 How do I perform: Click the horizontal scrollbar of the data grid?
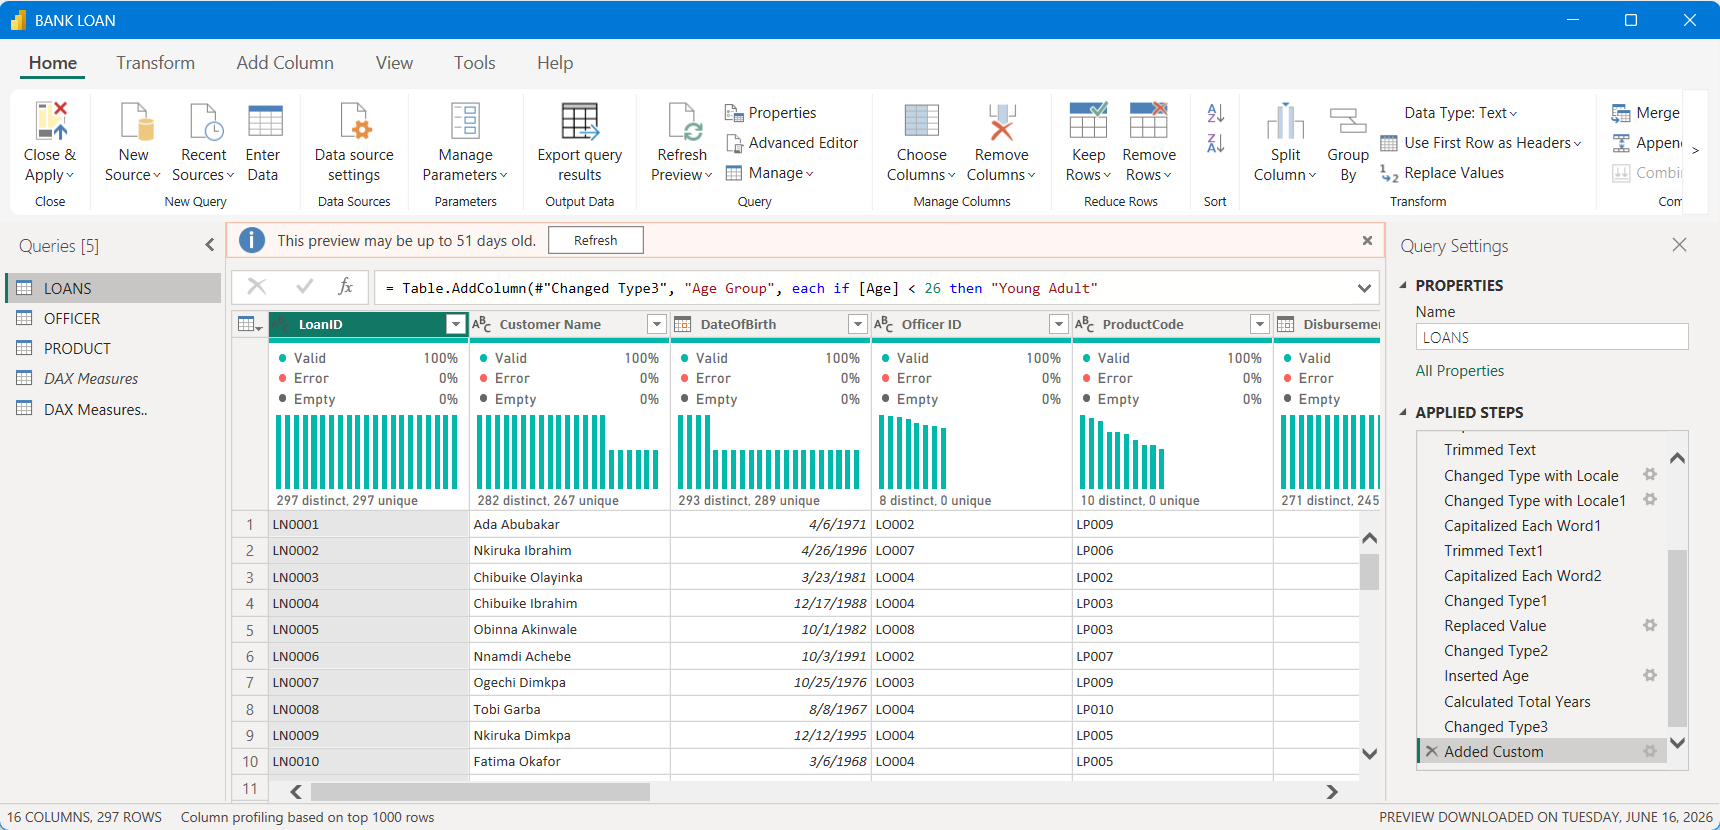point(480,792)
